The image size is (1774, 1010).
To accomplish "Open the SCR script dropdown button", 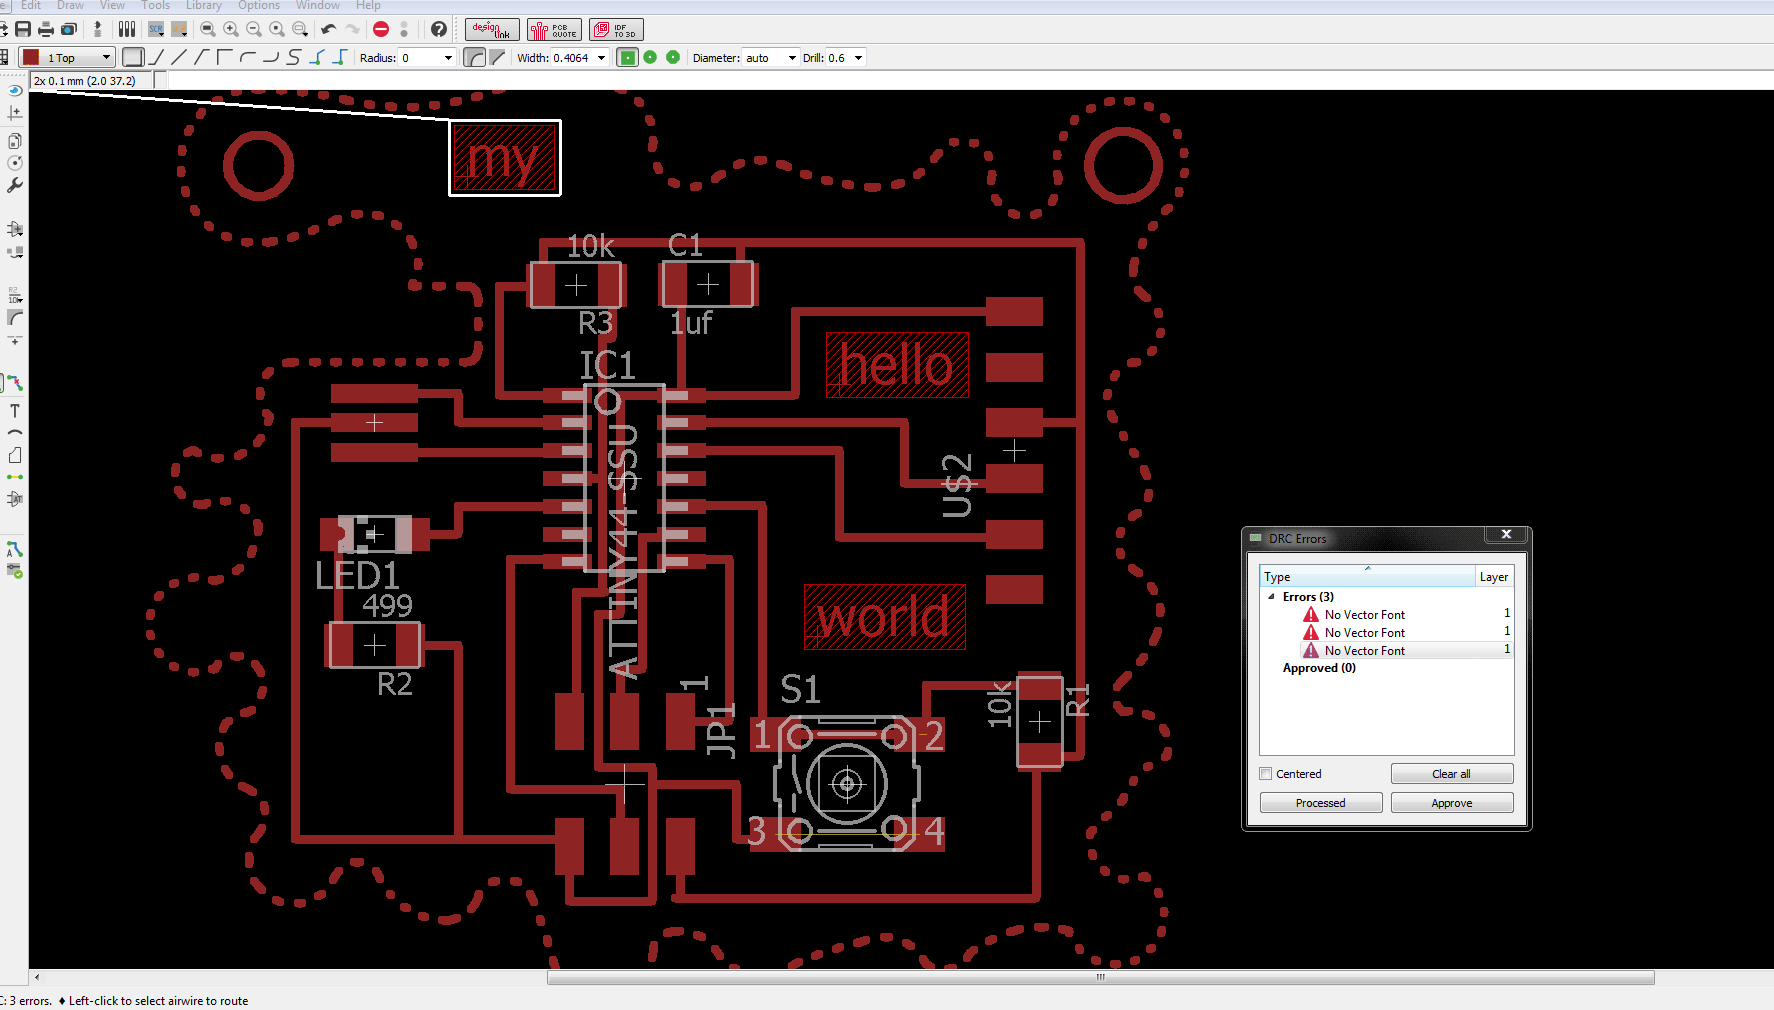I will [x=156, y=29].
